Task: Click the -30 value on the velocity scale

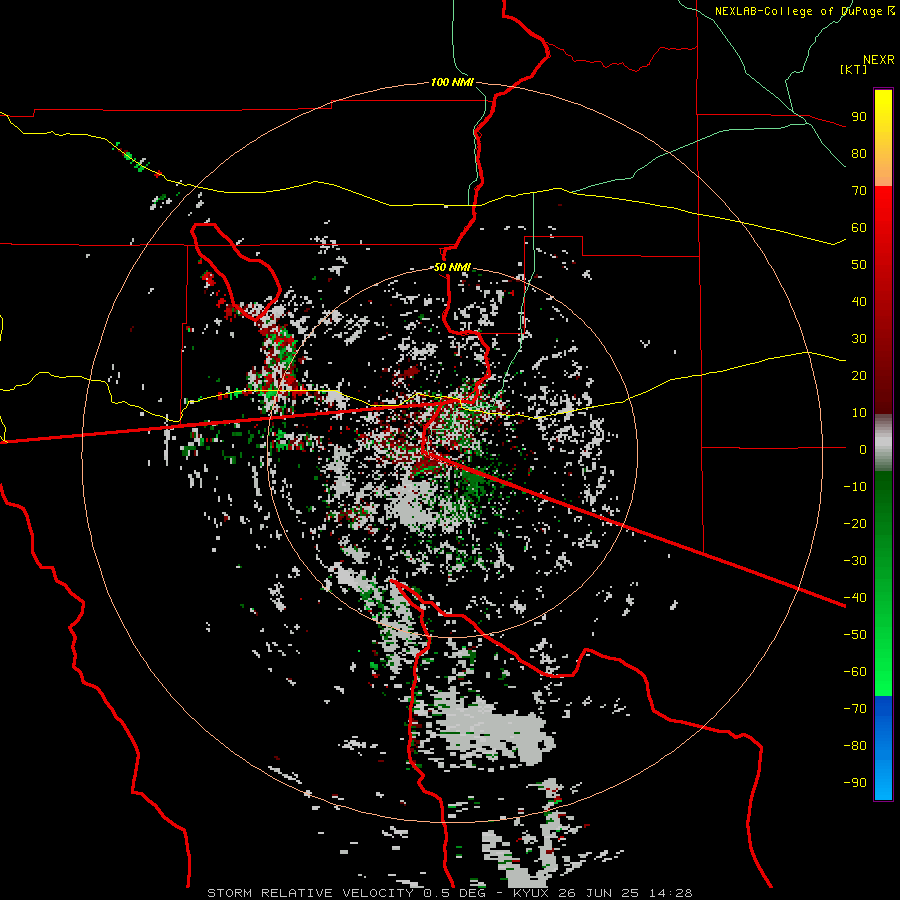Action: [x=855, y=561]
